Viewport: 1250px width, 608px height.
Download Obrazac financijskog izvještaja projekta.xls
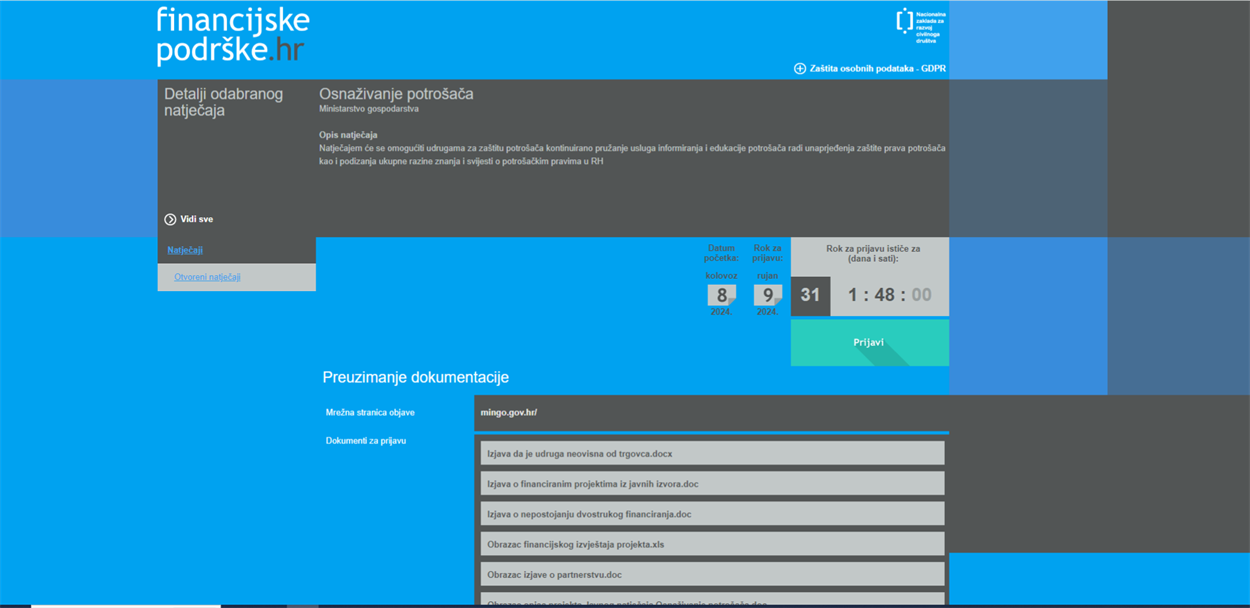(x=575, y=545)
